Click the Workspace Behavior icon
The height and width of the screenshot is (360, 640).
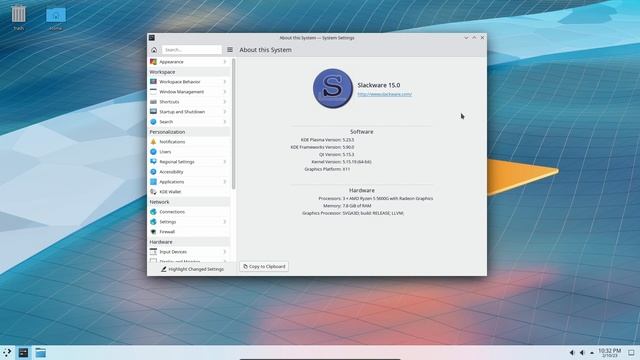click(153, 82)
